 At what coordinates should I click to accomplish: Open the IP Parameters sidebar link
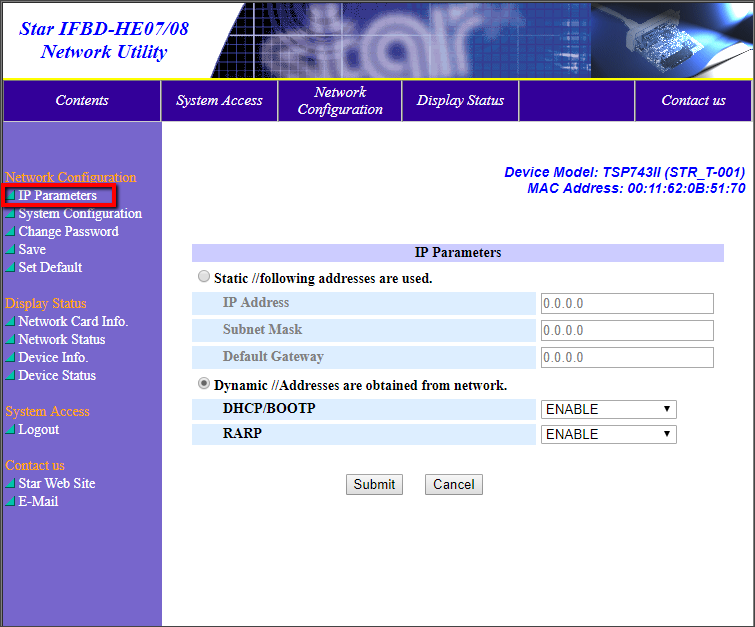57,196
